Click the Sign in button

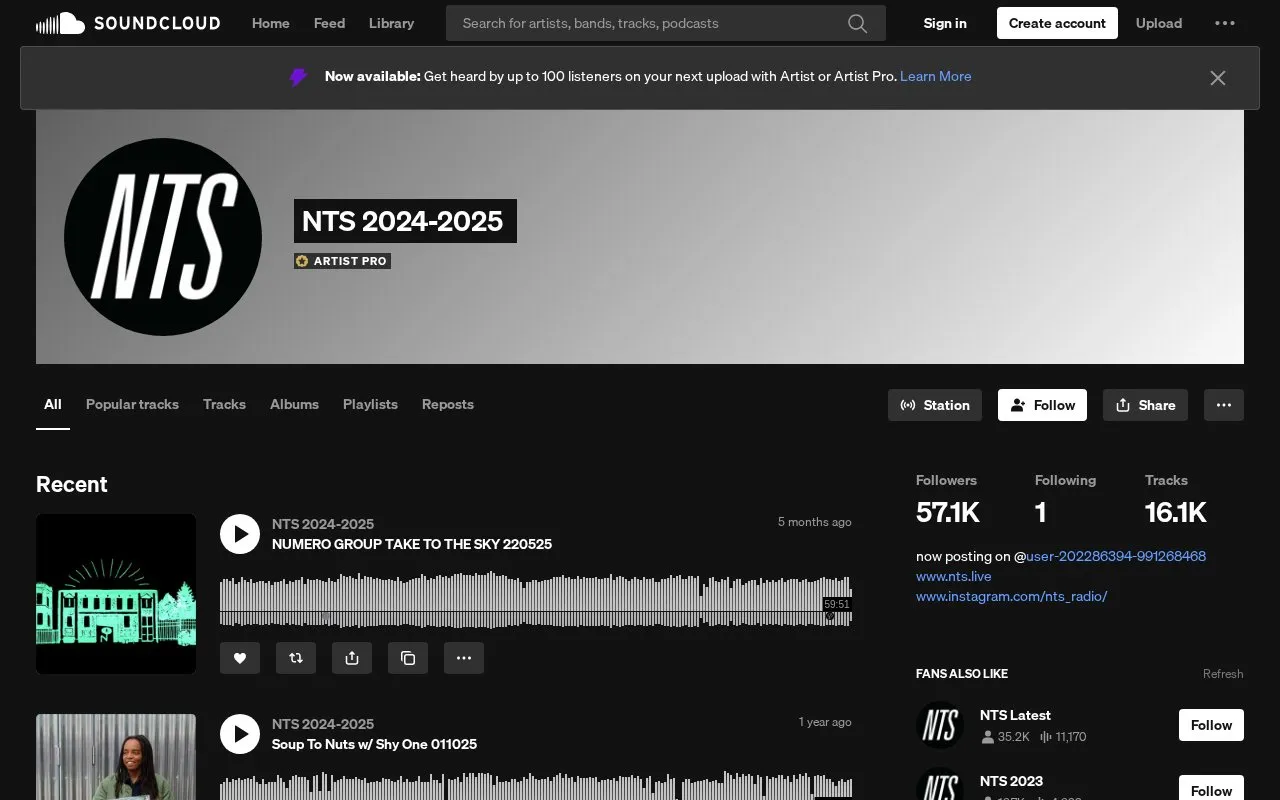point(945,23)
